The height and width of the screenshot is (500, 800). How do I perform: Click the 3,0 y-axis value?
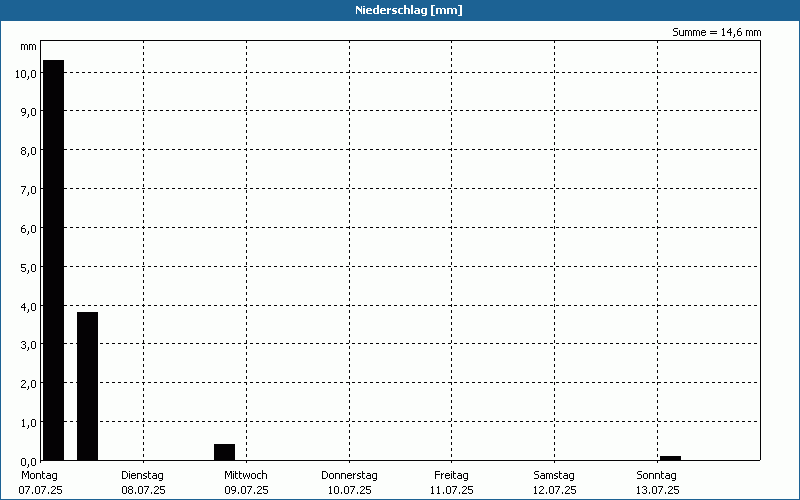click(x=29, y=345)
